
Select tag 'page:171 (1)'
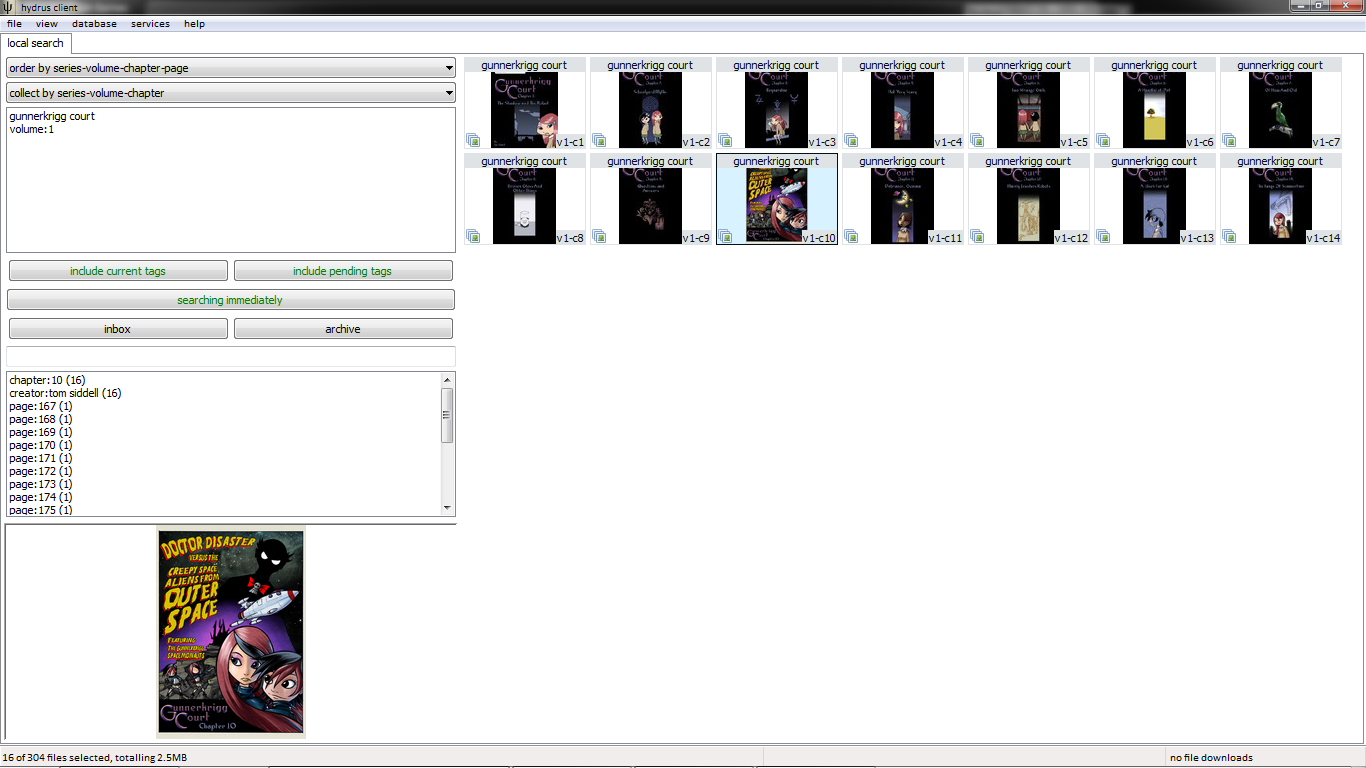point(41,458)
